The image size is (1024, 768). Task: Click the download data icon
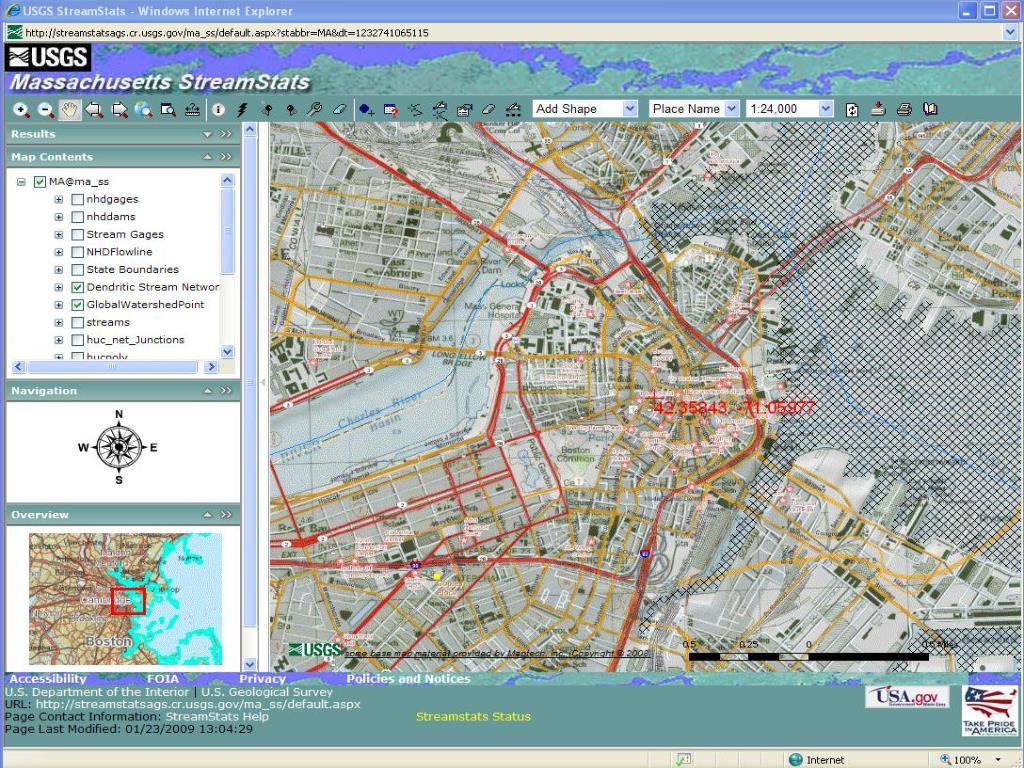click(878, 109)
